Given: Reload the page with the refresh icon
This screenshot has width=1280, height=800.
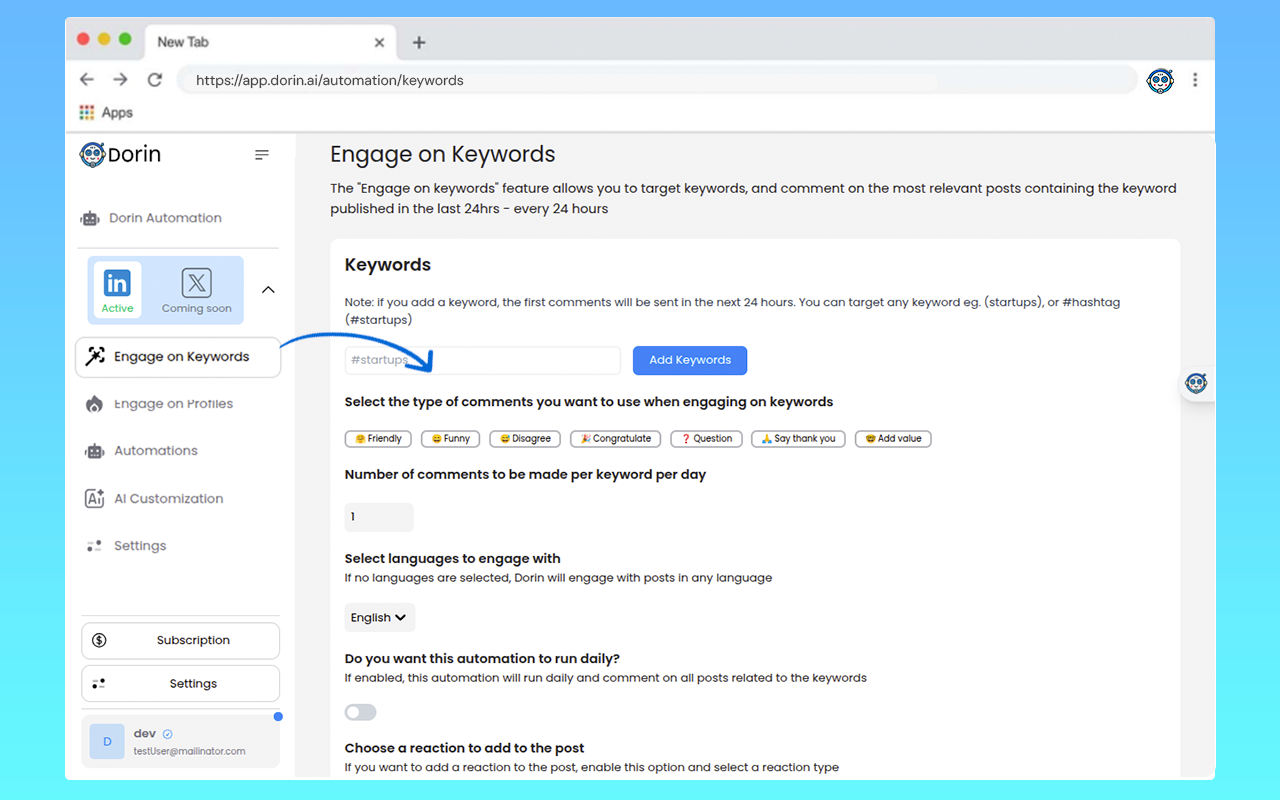Looking at the screenshot, I should coord(155,80).
